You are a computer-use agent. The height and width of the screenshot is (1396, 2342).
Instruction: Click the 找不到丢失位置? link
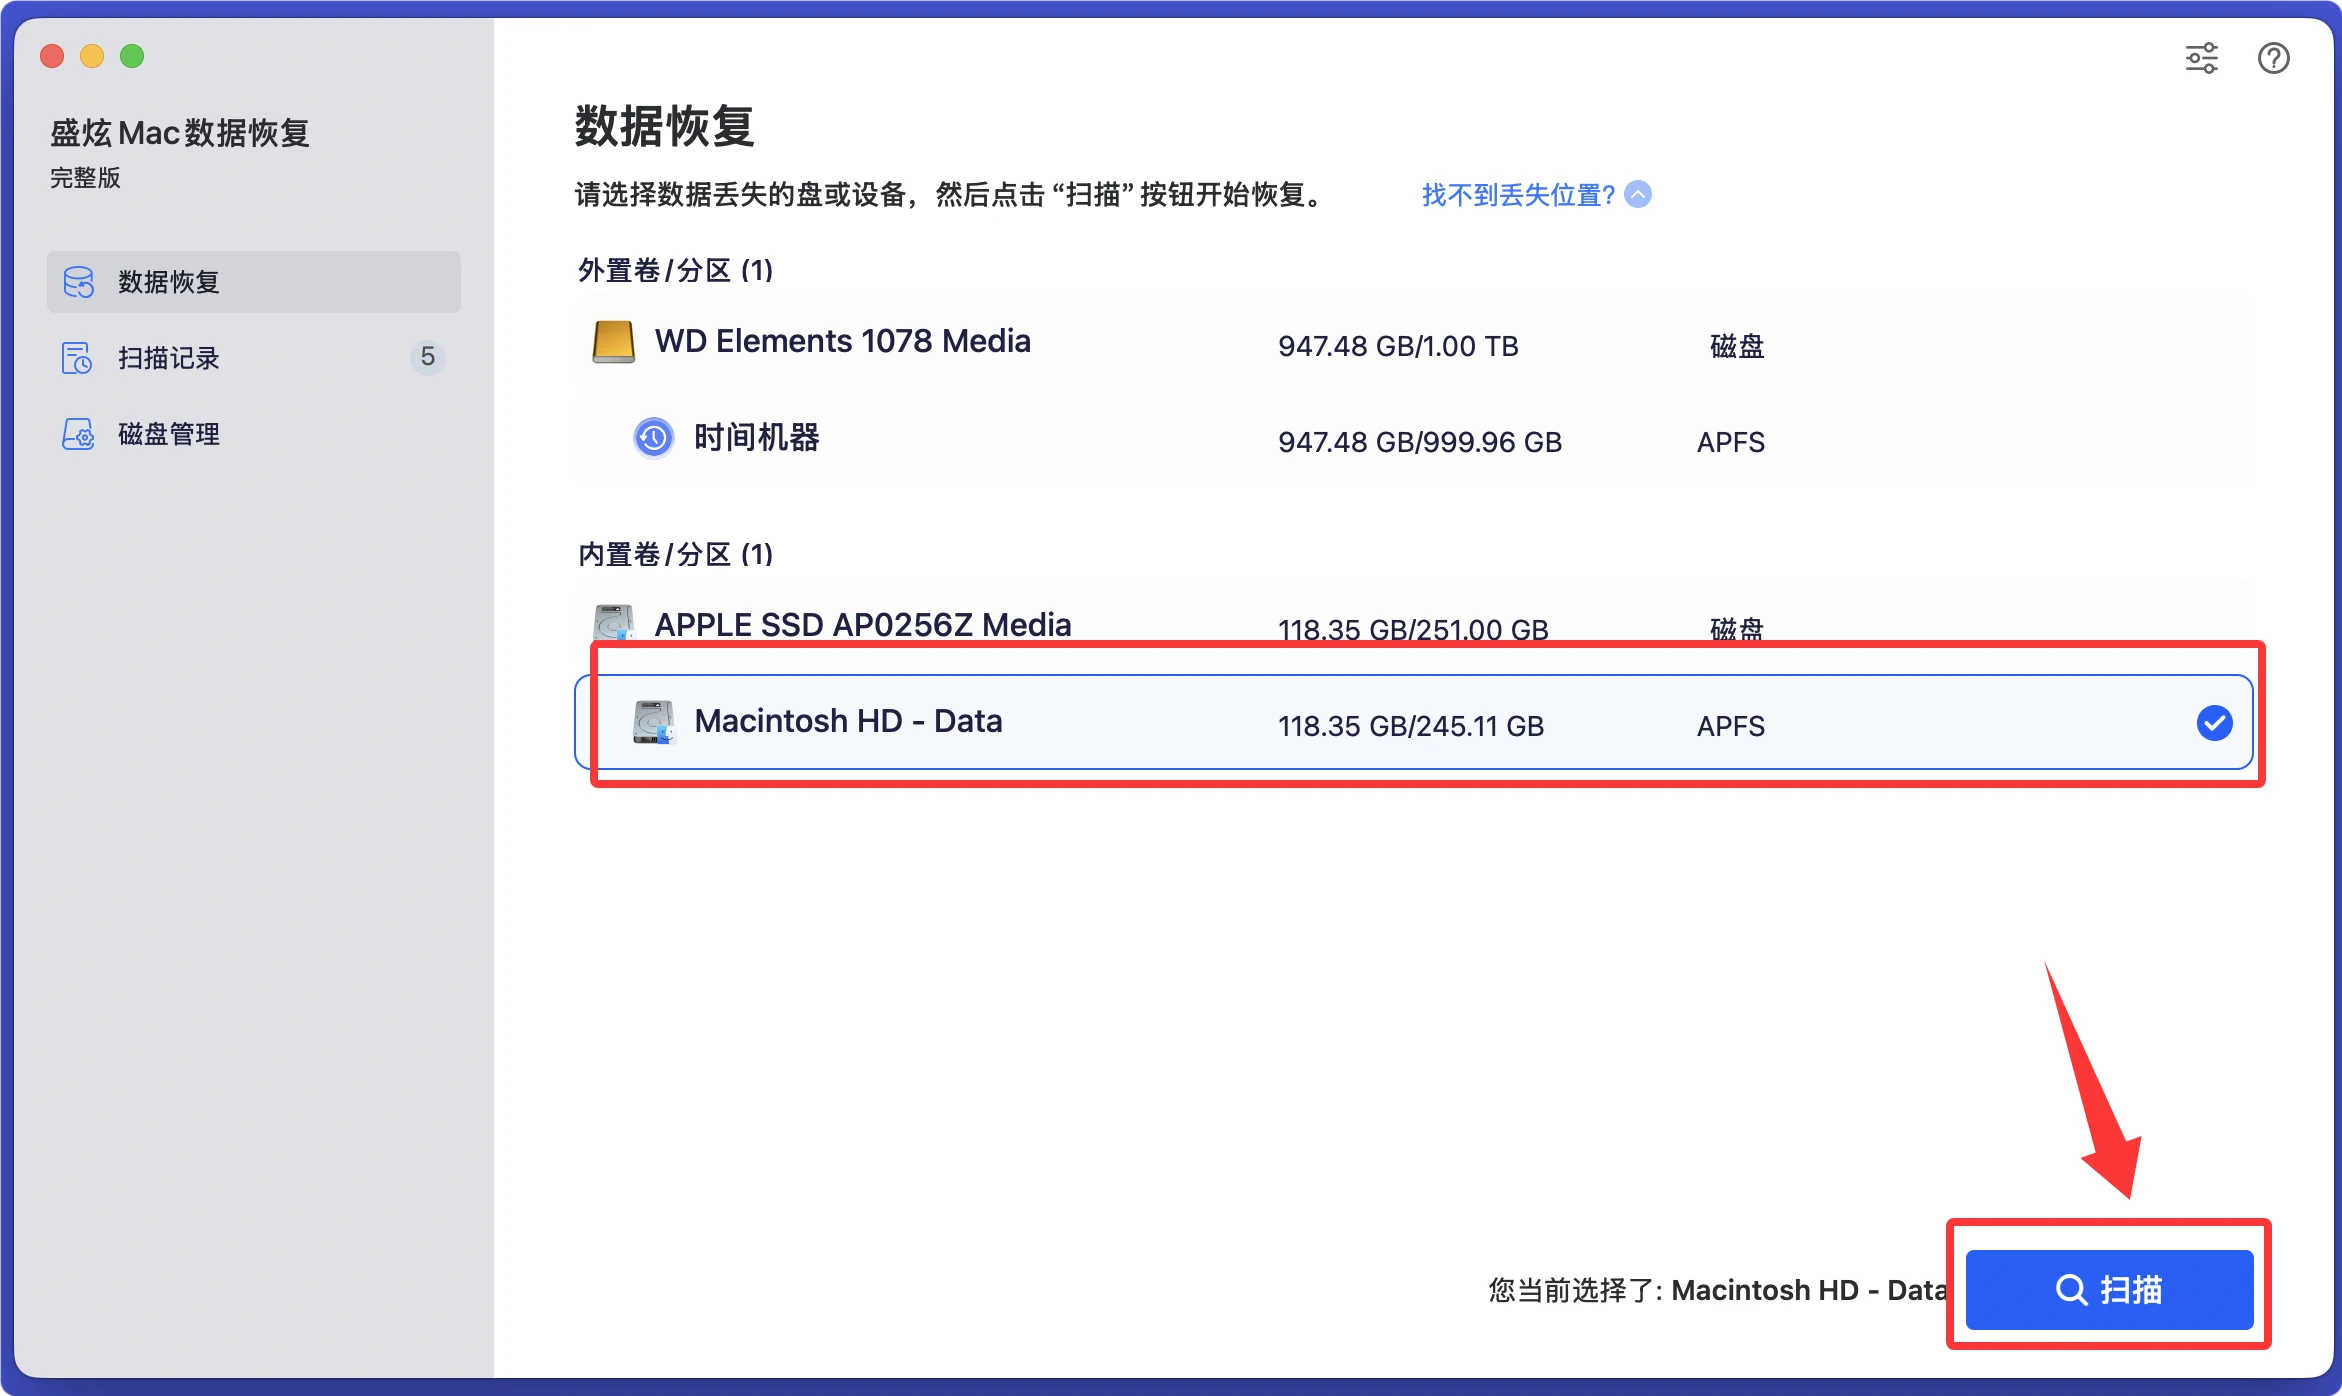[1518, 194]
